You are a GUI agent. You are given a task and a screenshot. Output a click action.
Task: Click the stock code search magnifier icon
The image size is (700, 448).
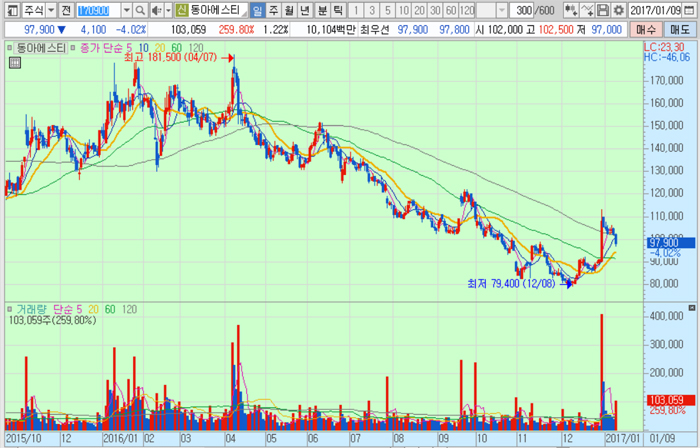tap(140, 10)
